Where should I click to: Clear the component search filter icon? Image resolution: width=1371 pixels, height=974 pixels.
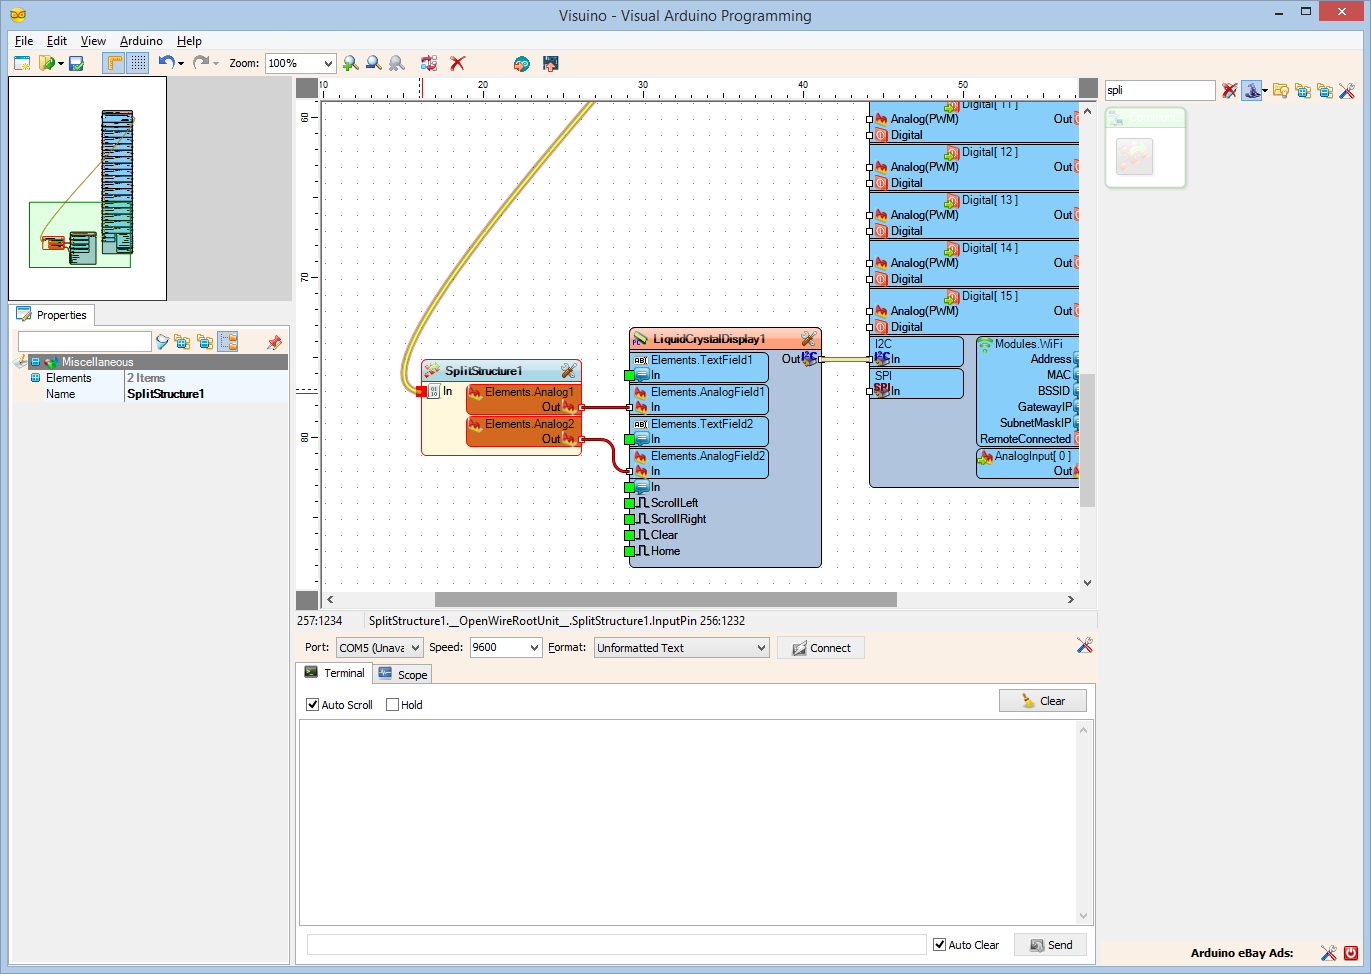point(1230,91)
